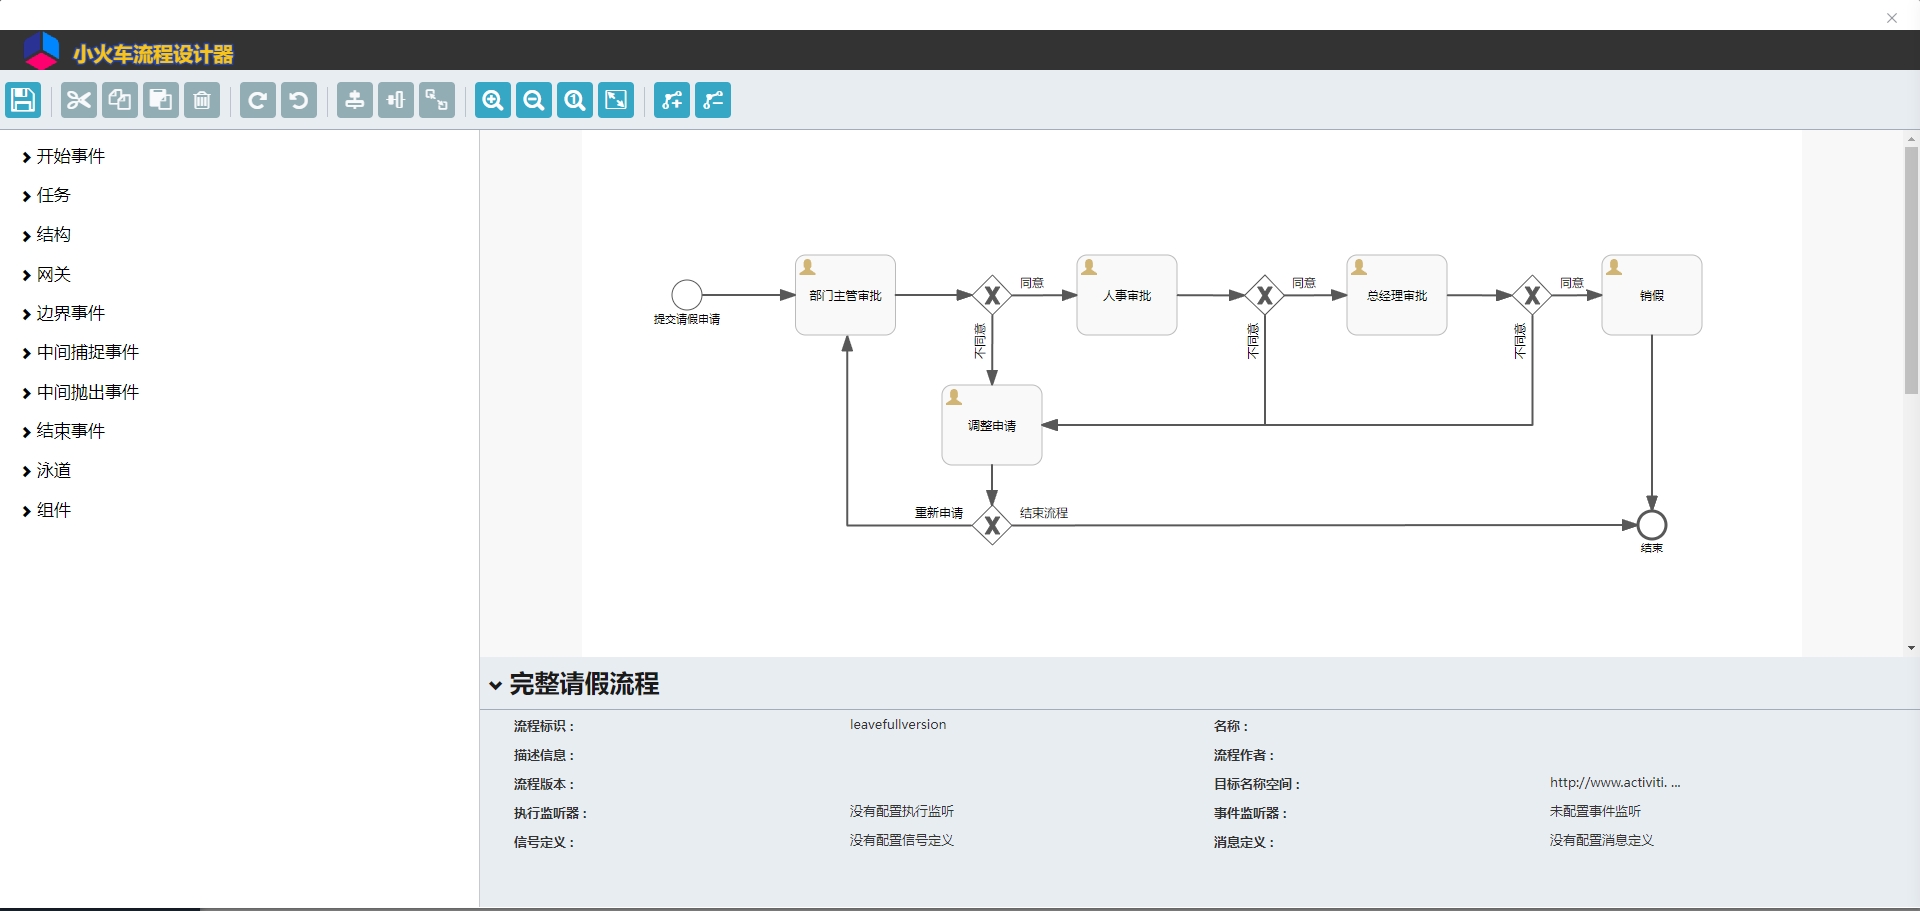The image size is (1920, 911).
Task: Click the Align horizontal icon
Action: tap(396, 100)
